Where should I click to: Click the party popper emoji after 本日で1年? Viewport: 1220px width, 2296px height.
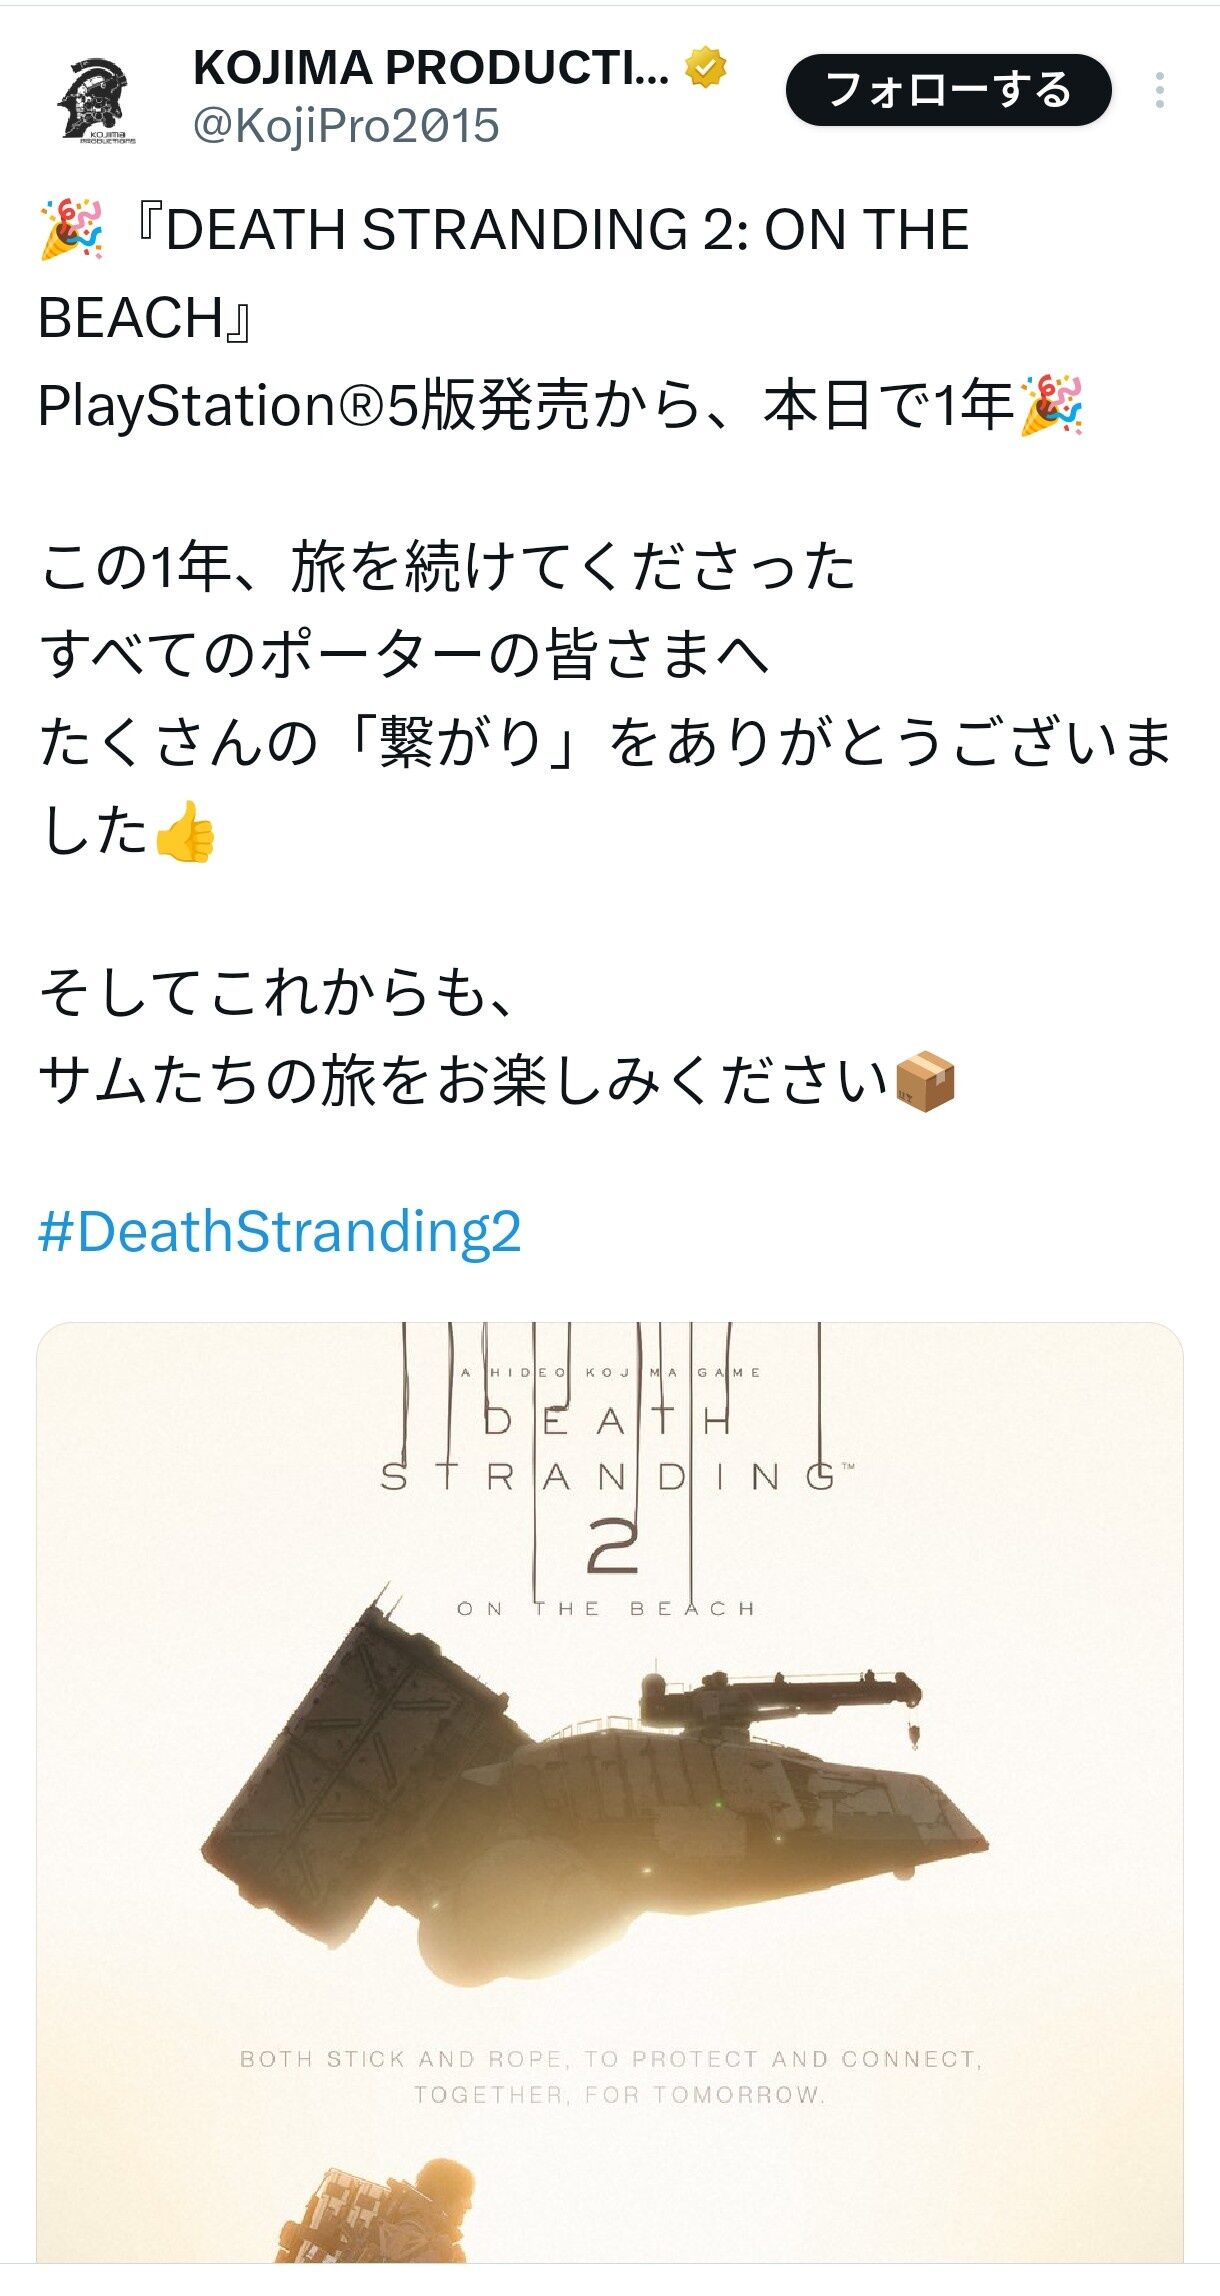(1051, 406)
